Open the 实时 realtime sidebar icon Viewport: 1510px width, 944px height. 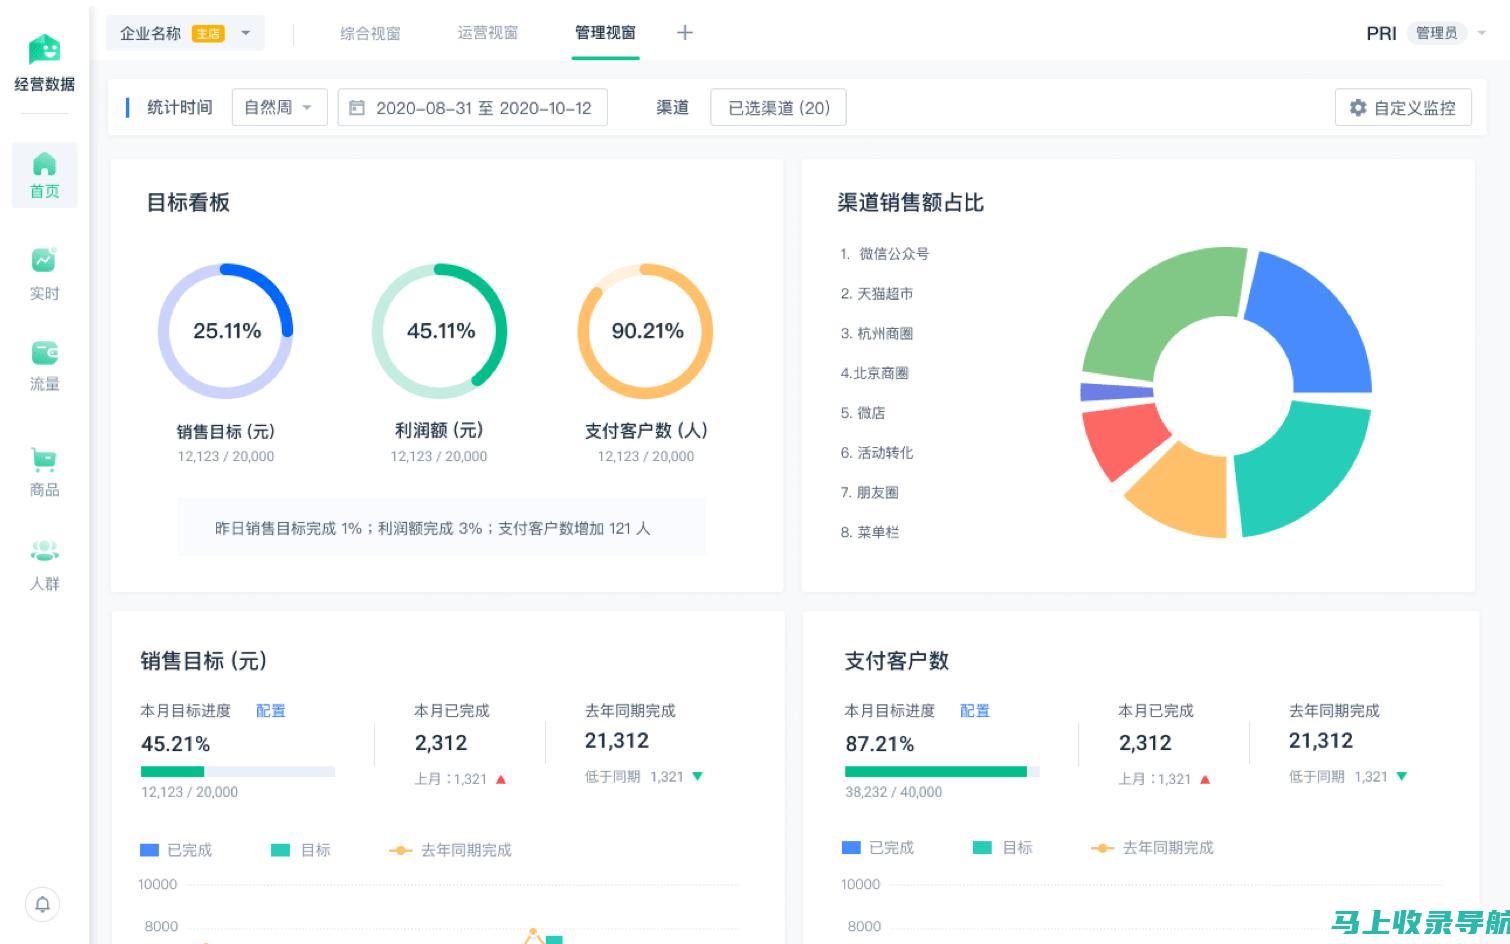point(44,260)
